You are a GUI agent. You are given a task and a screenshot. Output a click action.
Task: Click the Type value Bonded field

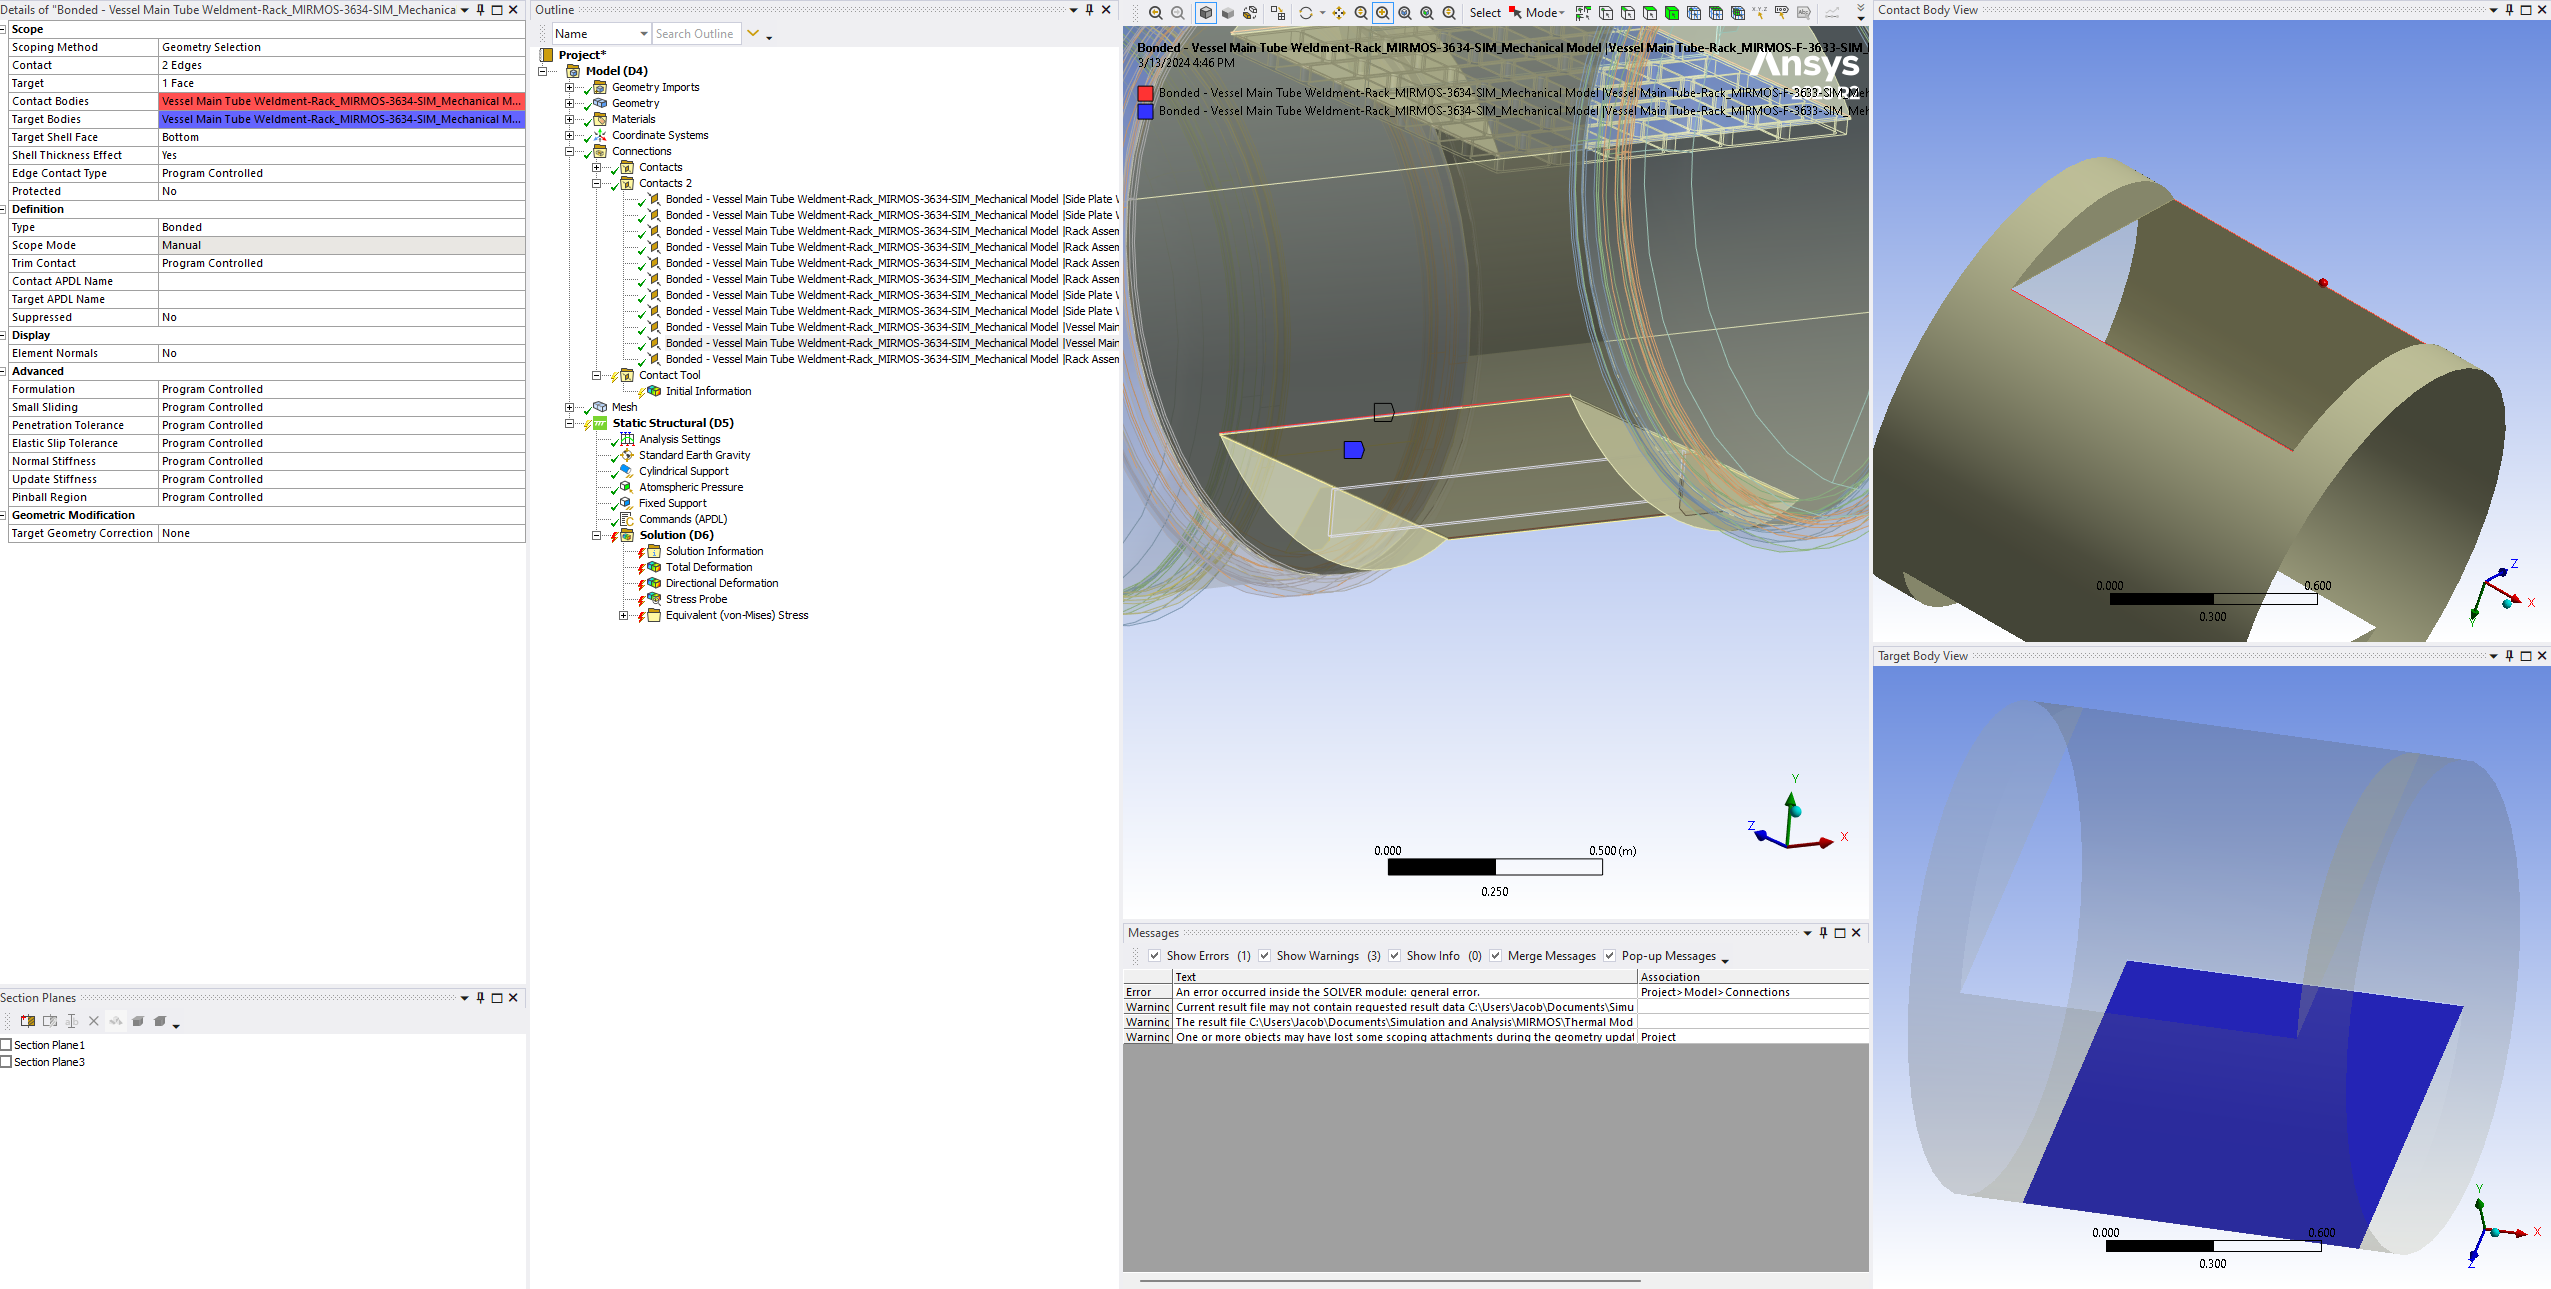[342, 228]
